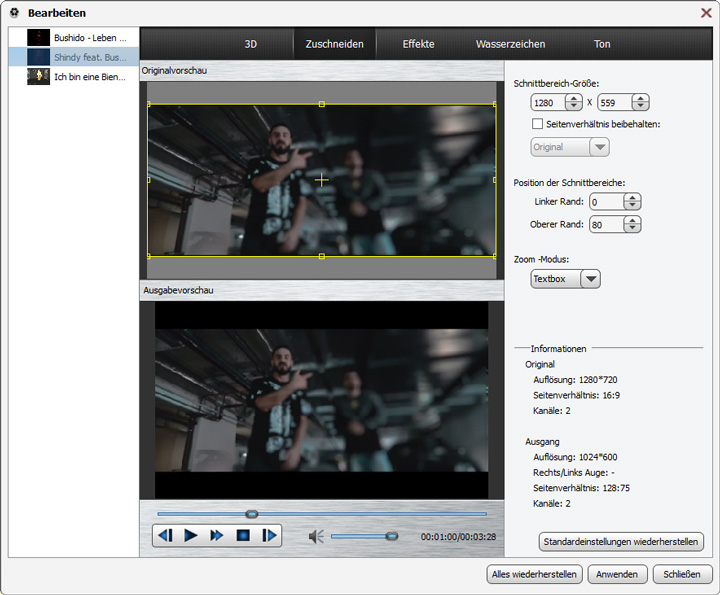
Task: Click the bottom-middle crop handle
Action: (321, 256)
